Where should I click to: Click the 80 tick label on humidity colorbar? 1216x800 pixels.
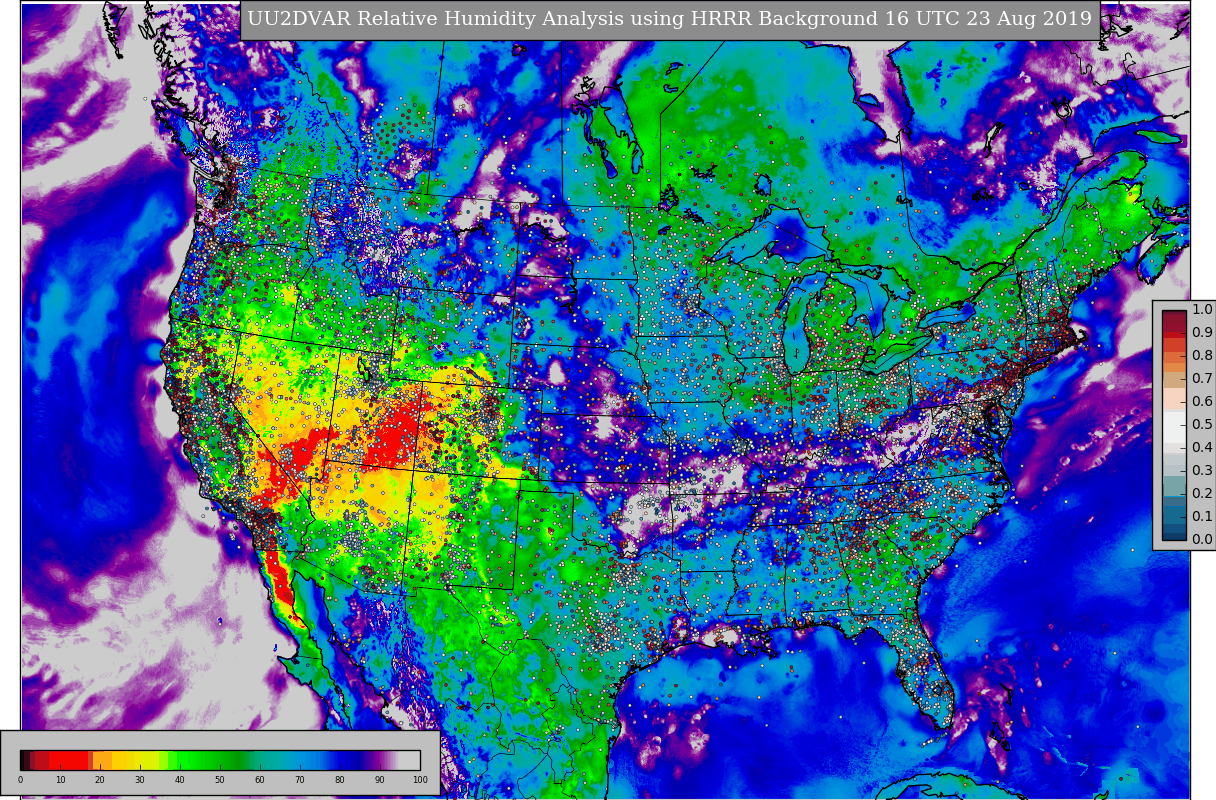340,780
